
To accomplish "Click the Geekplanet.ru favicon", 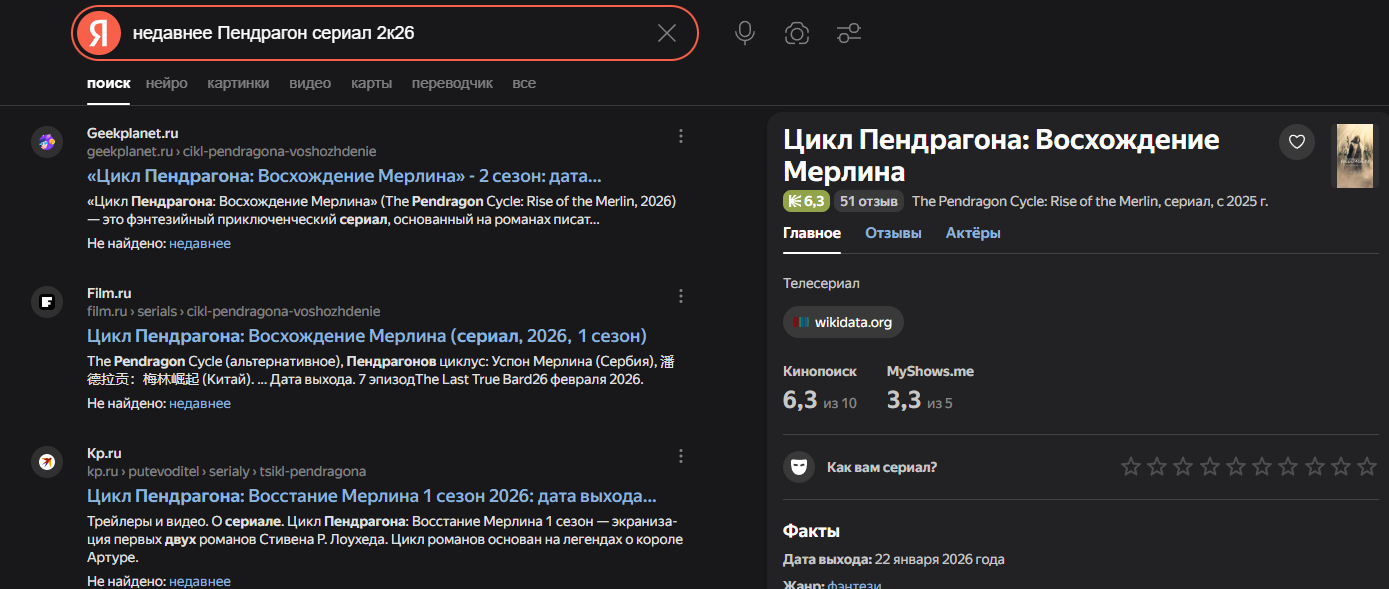I will 47,142.
